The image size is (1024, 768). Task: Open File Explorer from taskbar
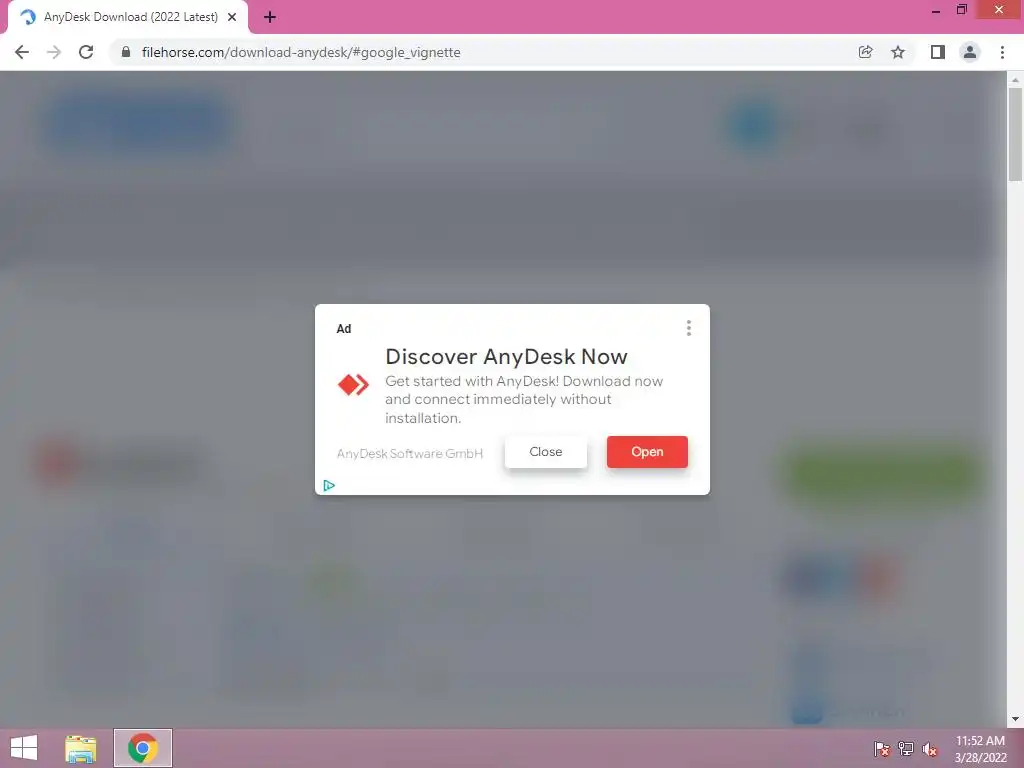[x=80, y=748]
